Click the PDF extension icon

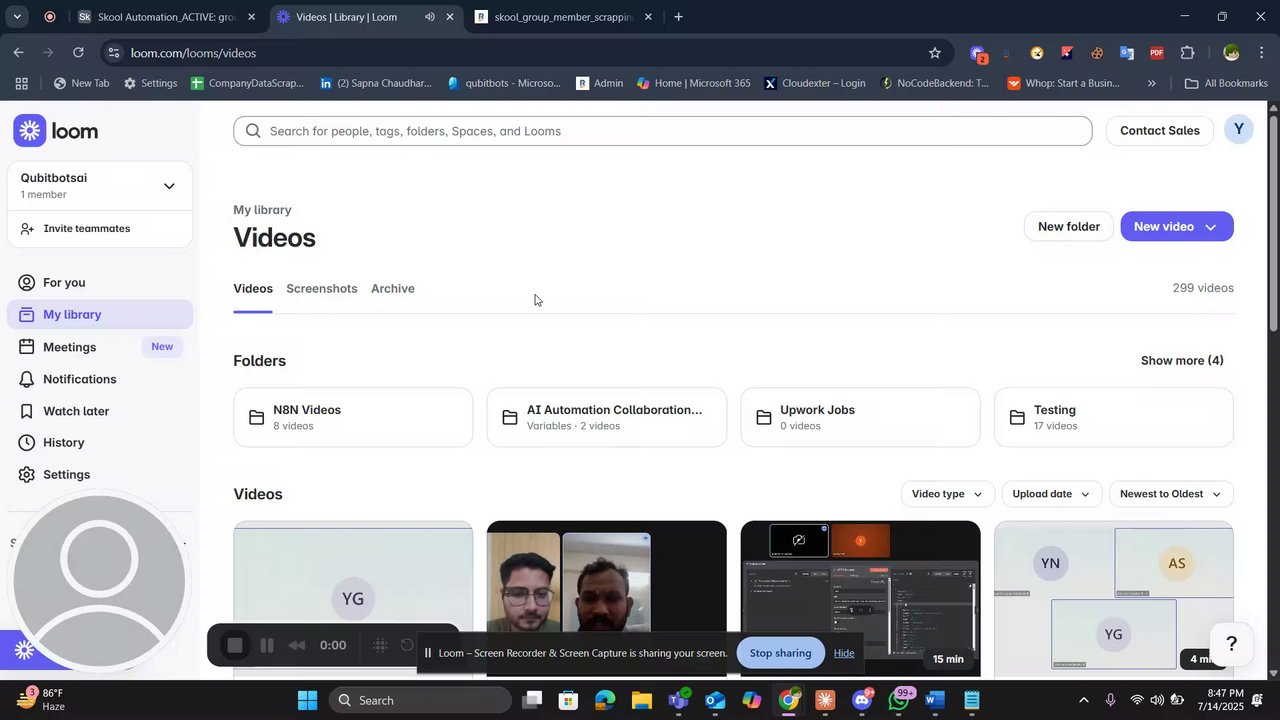pos(1157,53)
